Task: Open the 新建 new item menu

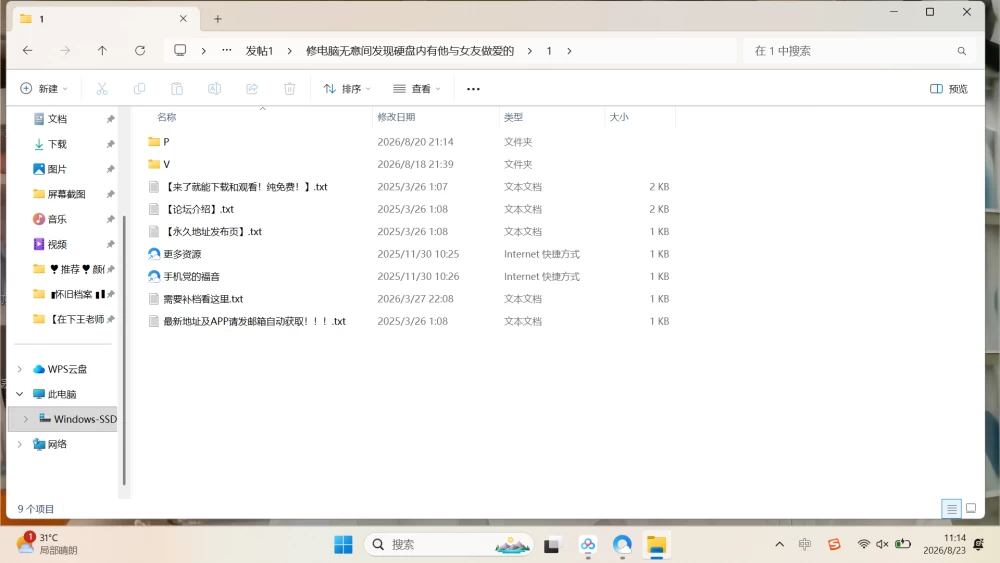Action: (44, 89)
